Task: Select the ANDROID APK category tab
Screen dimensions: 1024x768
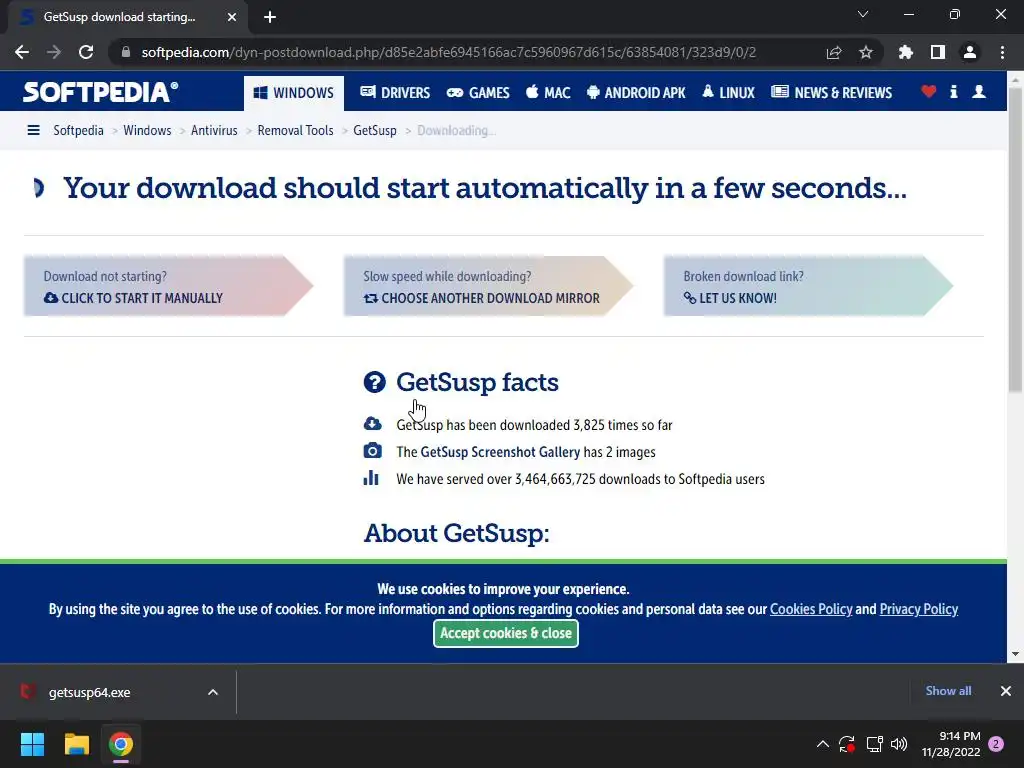Action: tap(636, 93)
